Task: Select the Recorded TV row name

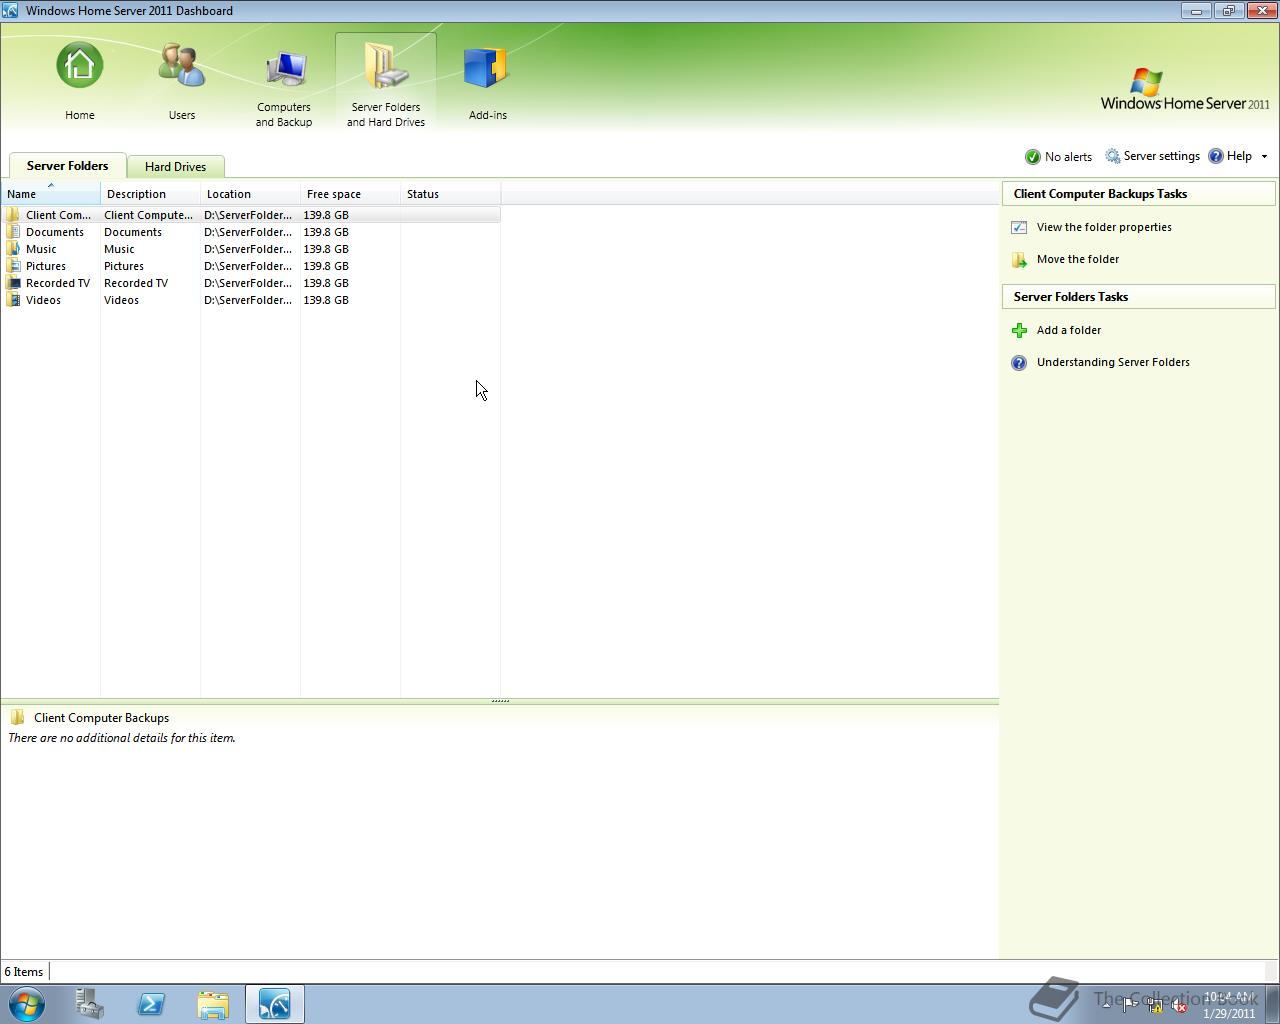Action: coord(58,283)
